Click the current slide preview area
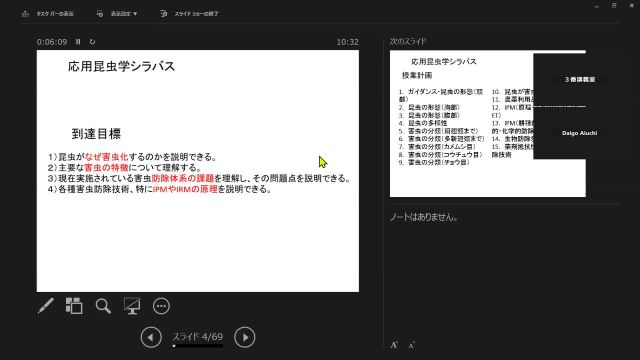 tap(198, 171)
